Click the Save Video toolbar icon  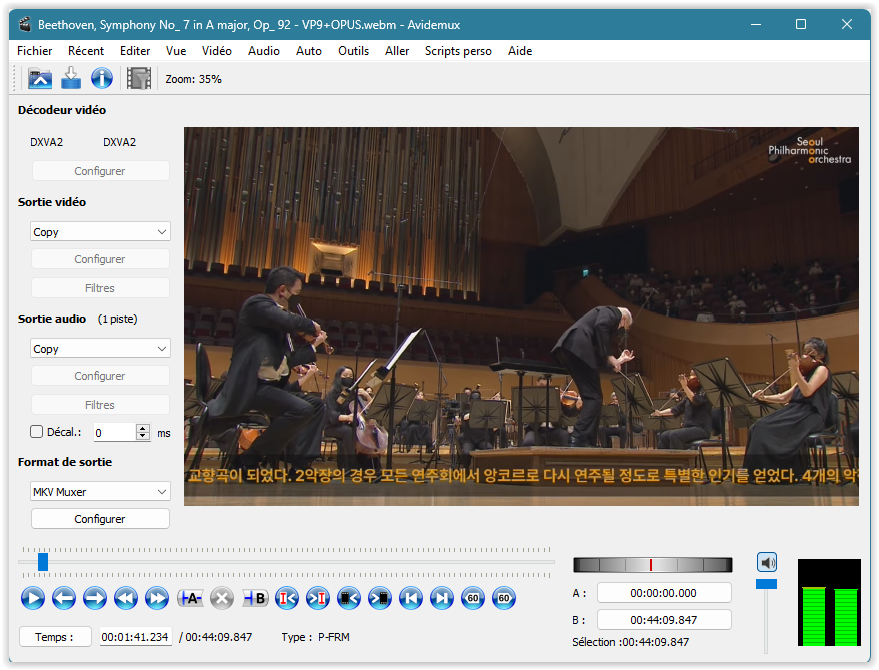[x=71, y=78]
